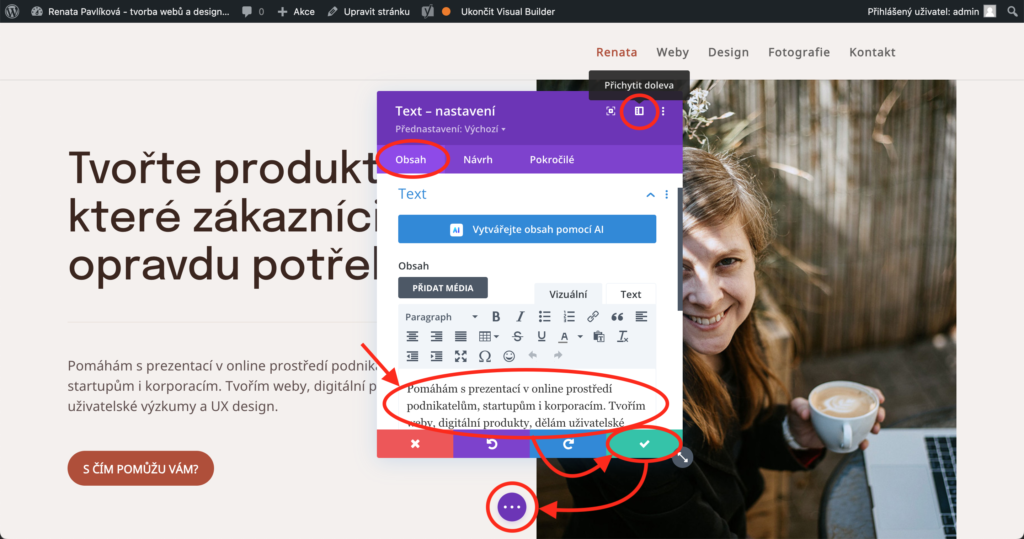Increase indent of paragraph

click(x=436, y=356)
